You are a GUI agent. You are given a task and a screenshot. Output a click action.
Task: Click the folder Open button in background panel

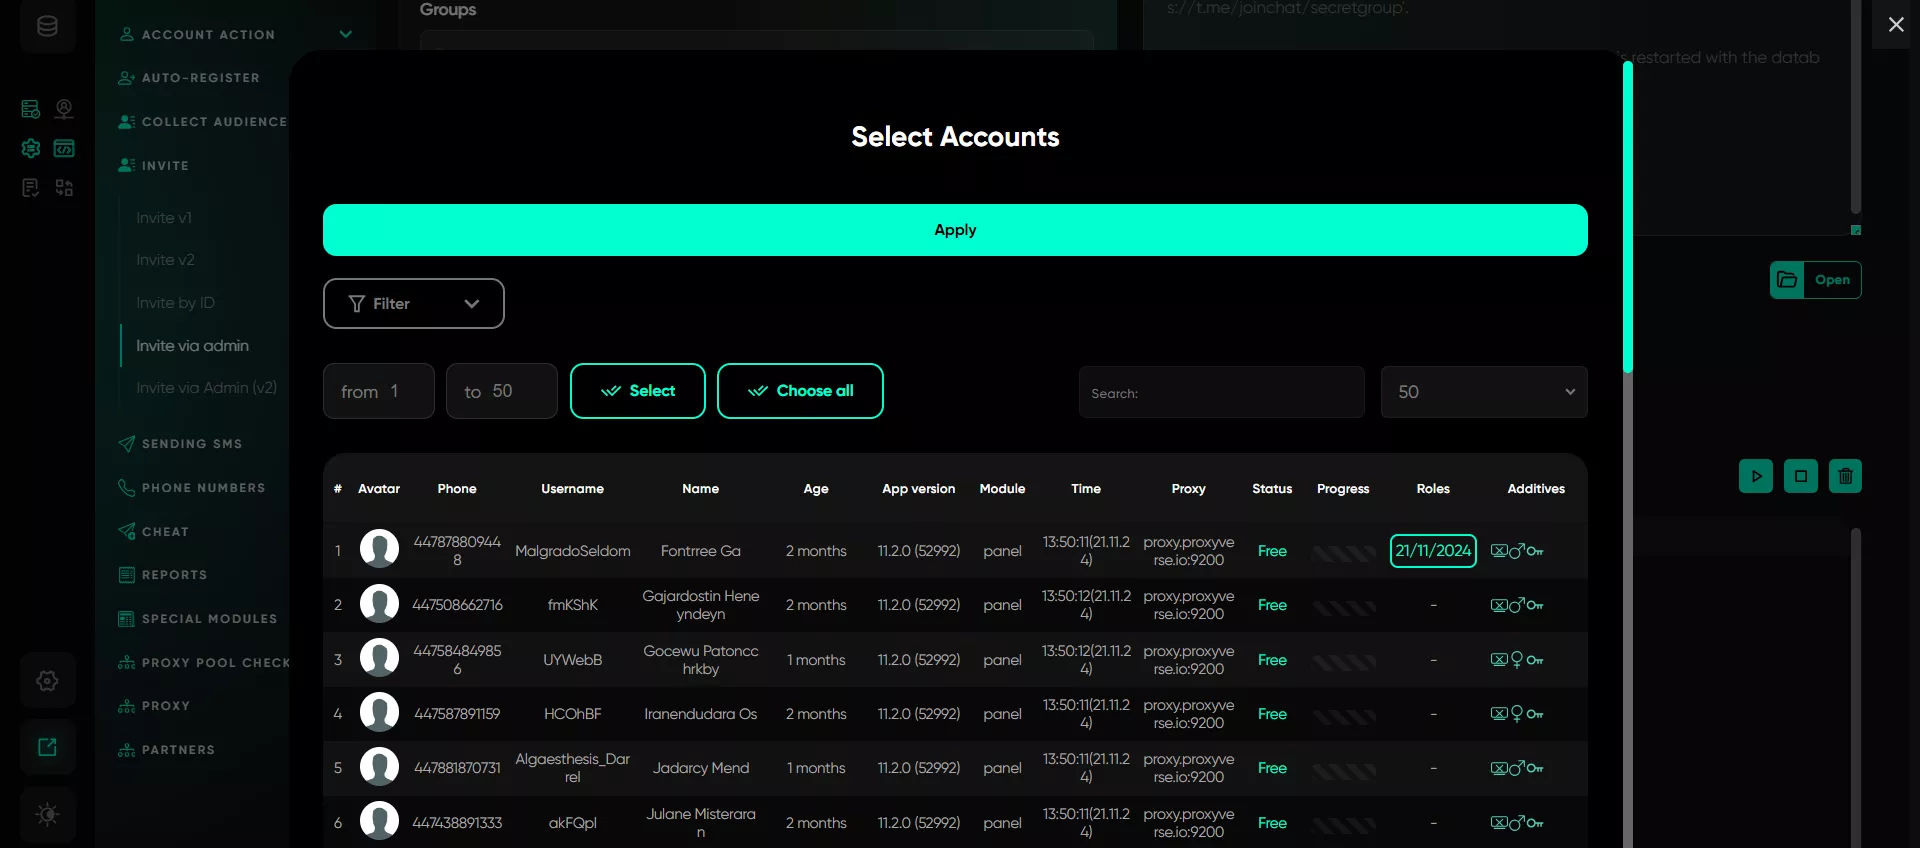pyautogui.click(x=1816, y=280)
